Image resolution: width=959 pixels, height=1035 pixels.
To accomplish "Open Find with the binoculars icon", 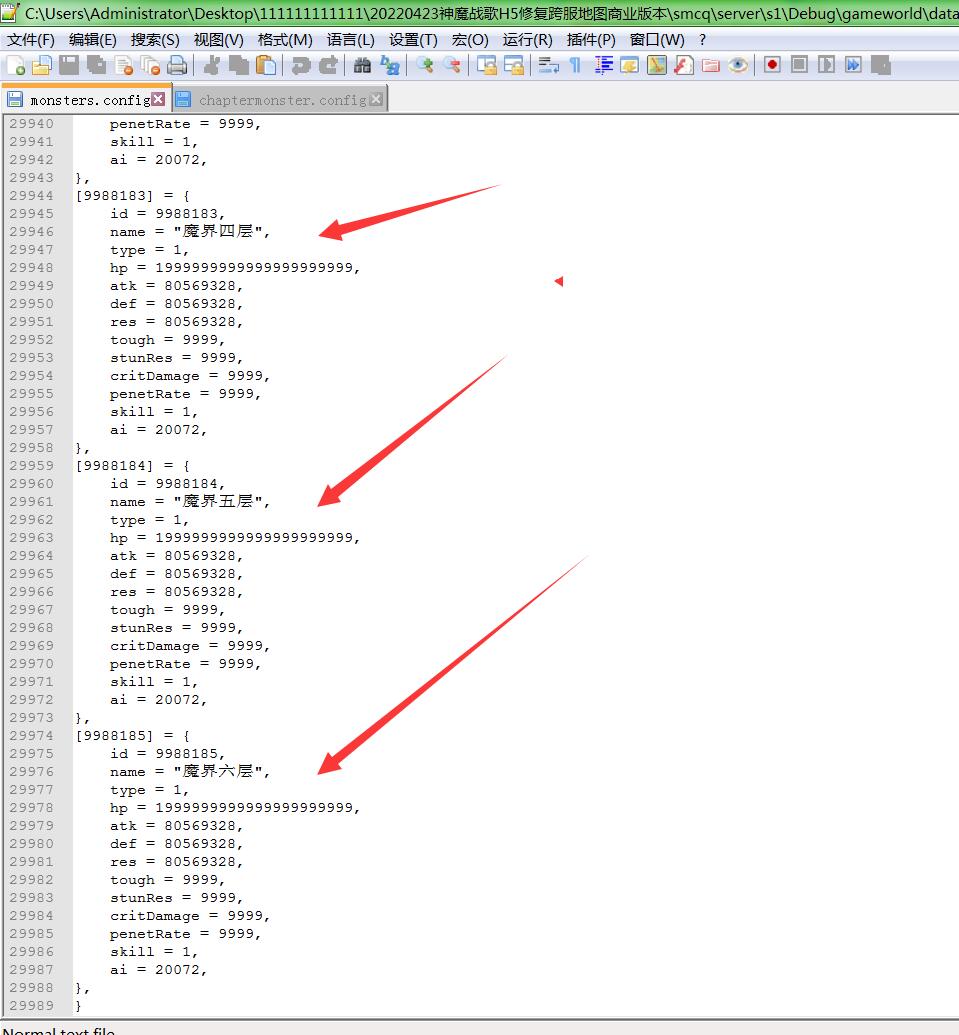I will click(362, 65).
